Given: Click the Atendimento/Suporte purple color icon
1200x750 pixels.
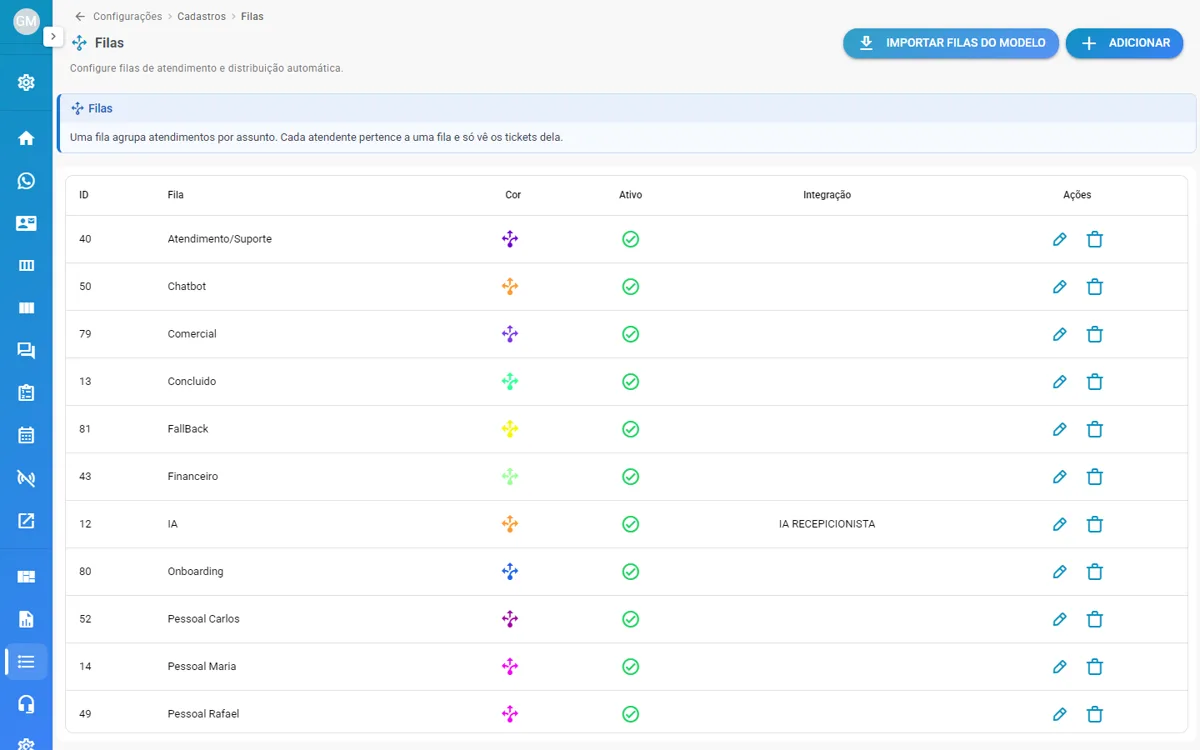Looking at the screenshot, I should [x=510, y=239].
